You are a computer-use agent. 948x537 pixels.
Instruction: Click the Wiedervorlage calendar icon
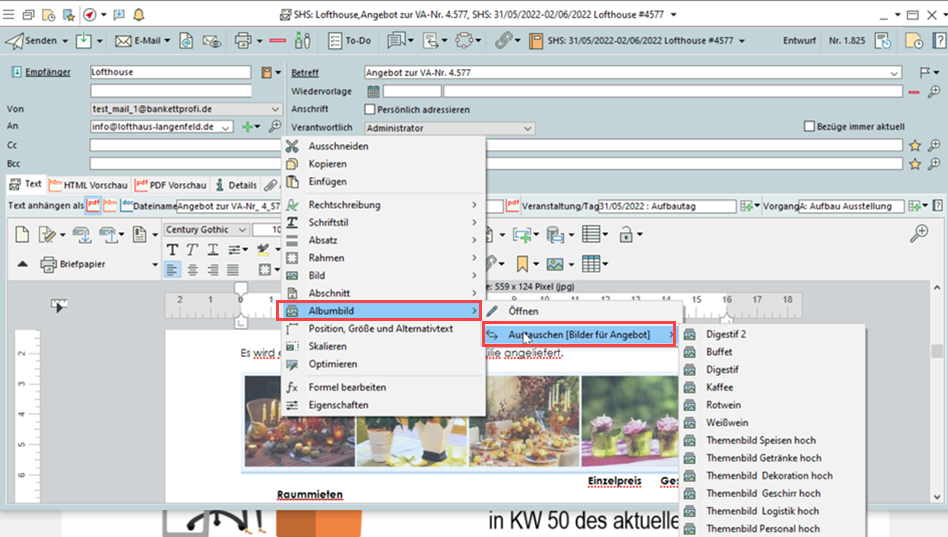coord(373,91)
